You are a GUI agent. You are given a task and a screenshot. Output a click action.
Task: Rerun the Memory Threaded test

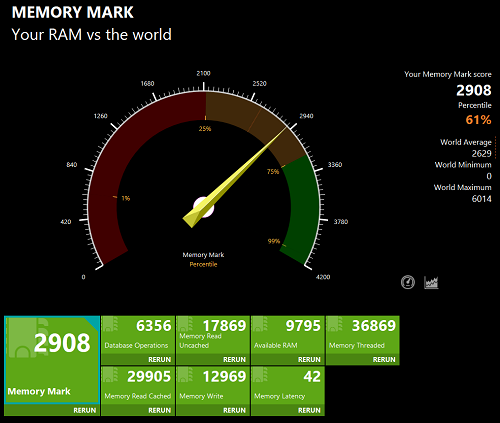pyautogui.click(x=384, y=360)
